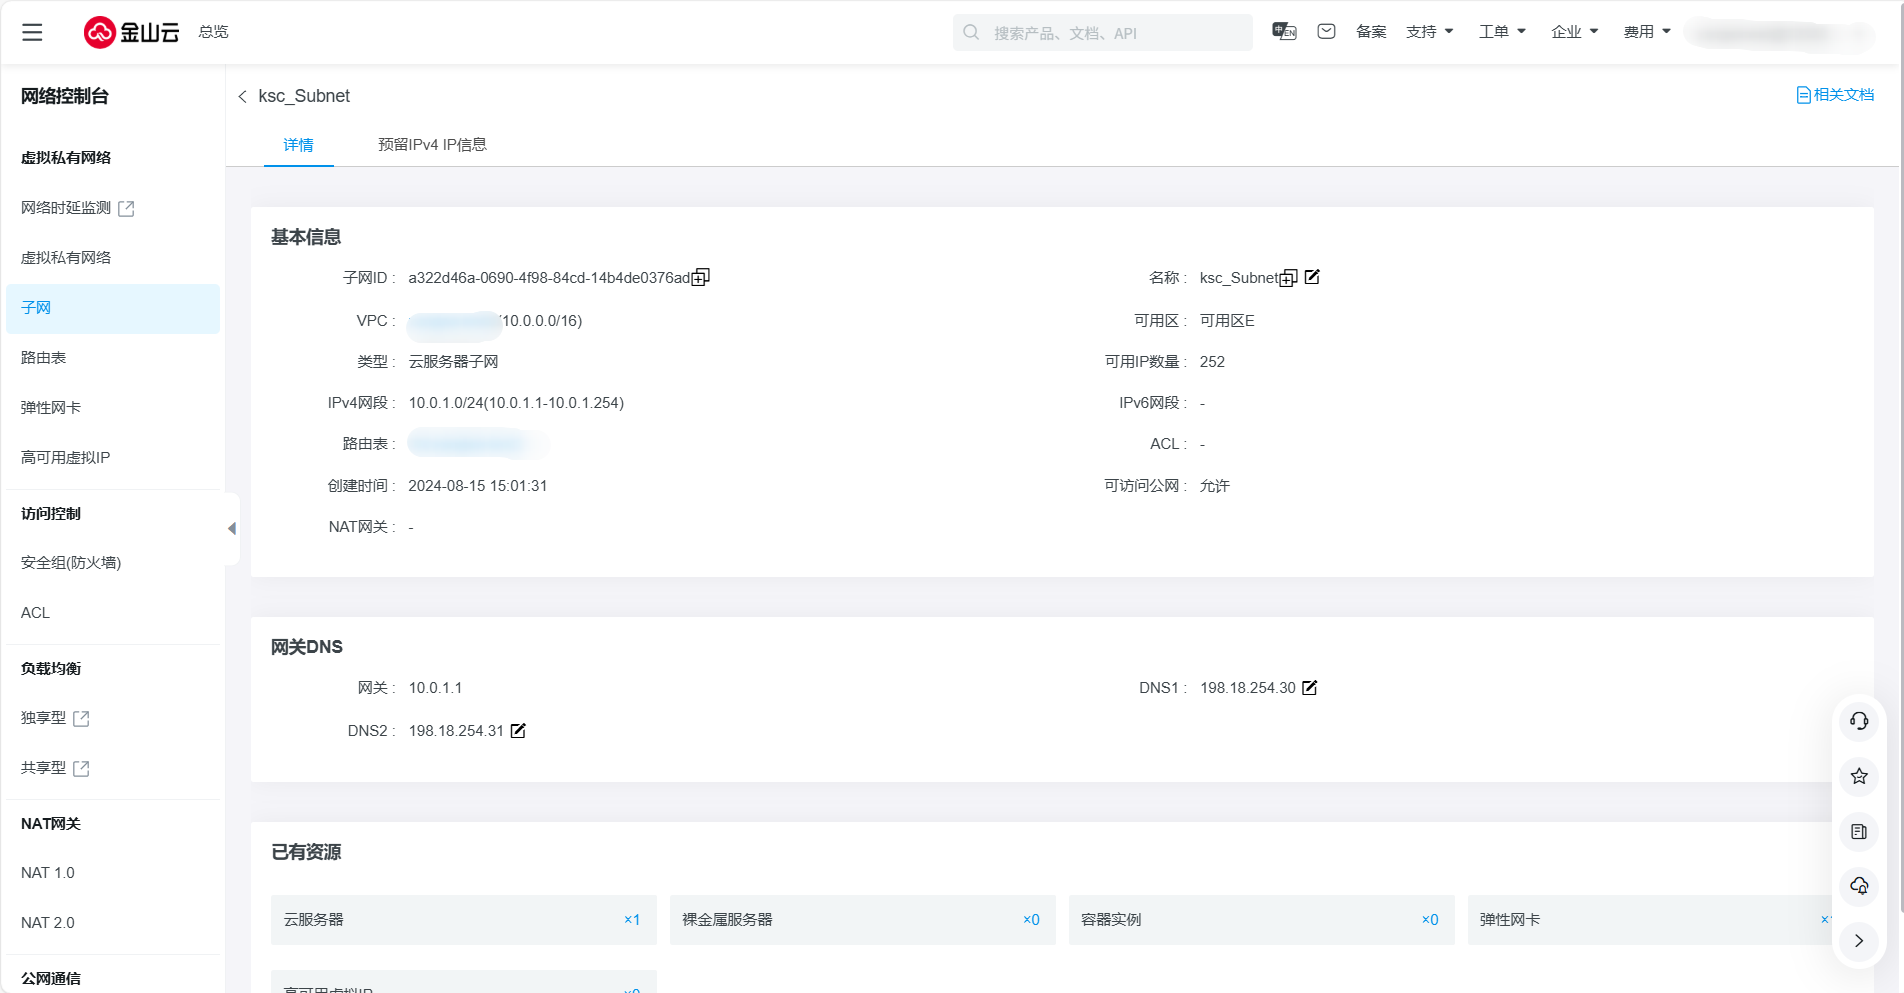
Task: Open the hamburger navigation menu
Action: [32, 32]
